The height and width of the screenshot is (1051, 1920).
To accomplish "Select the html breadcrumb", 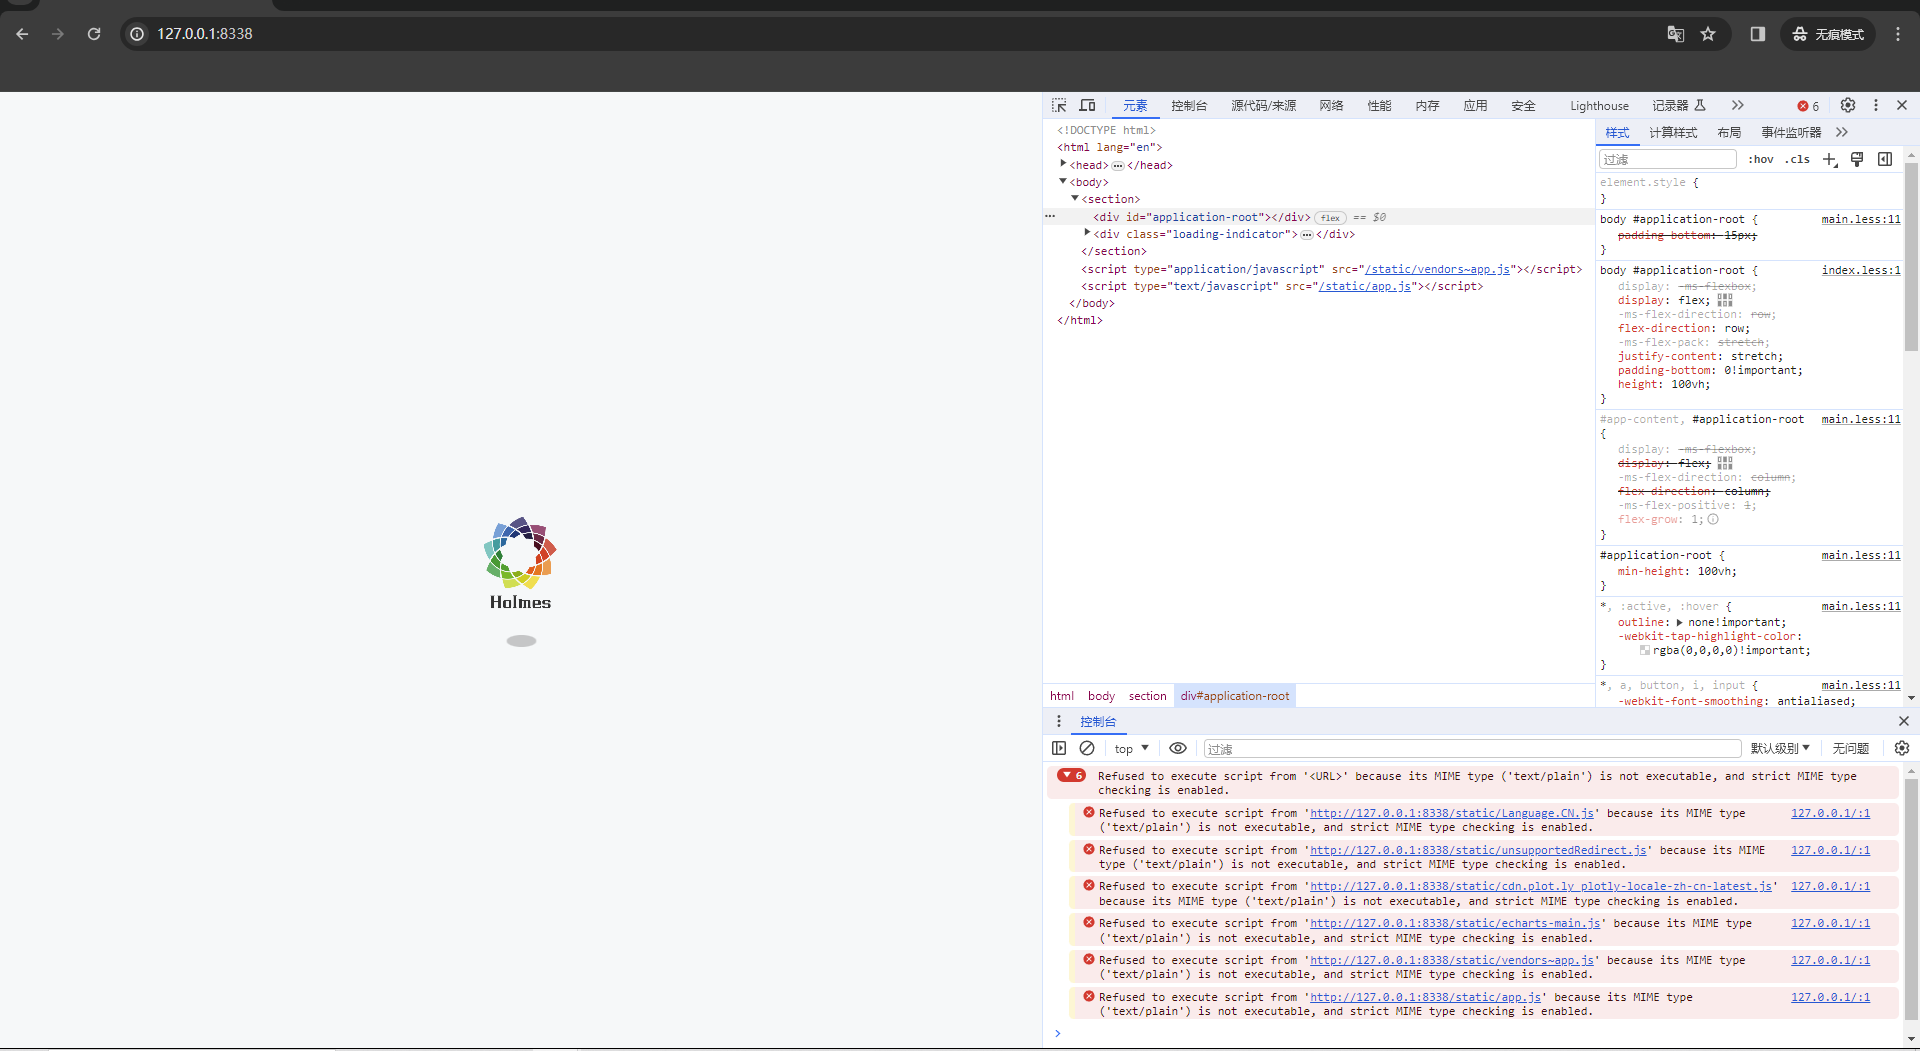I will [x=1062, y=696].
